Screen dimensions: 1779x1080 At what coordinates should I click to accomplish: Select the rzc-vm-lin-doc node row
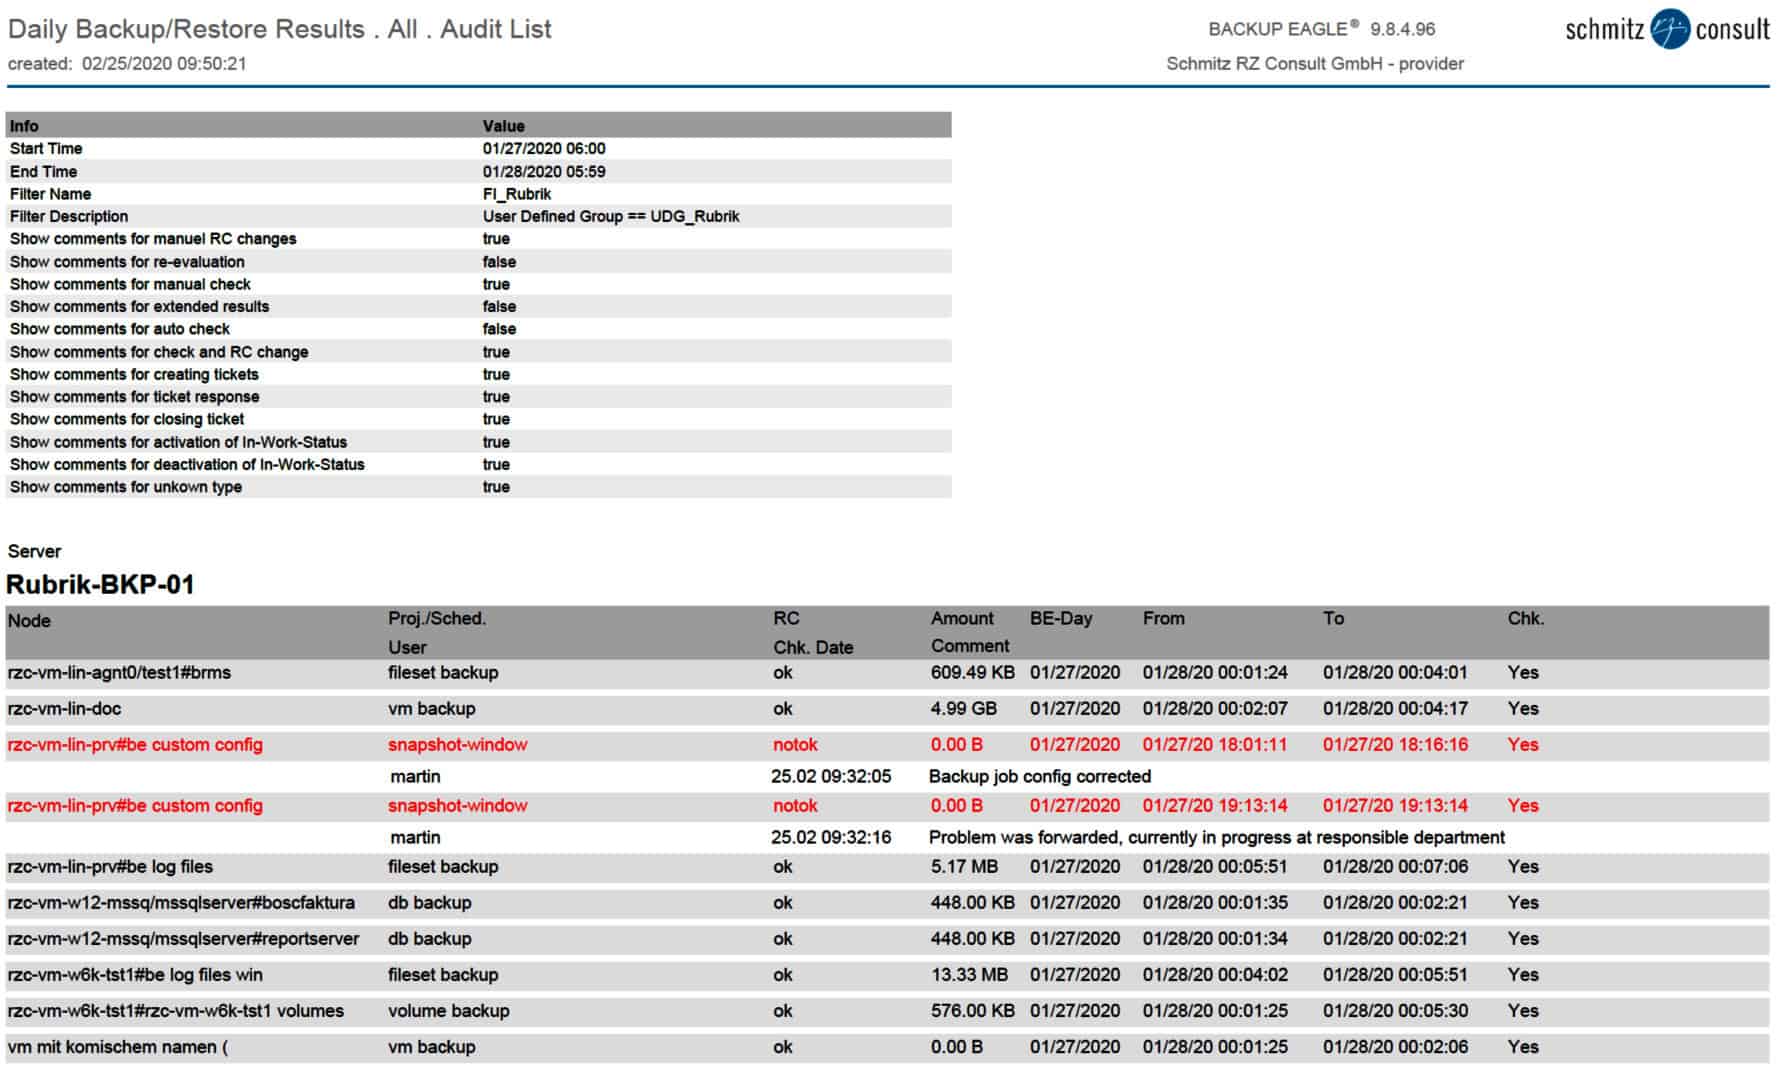click(x=64, y=709)
